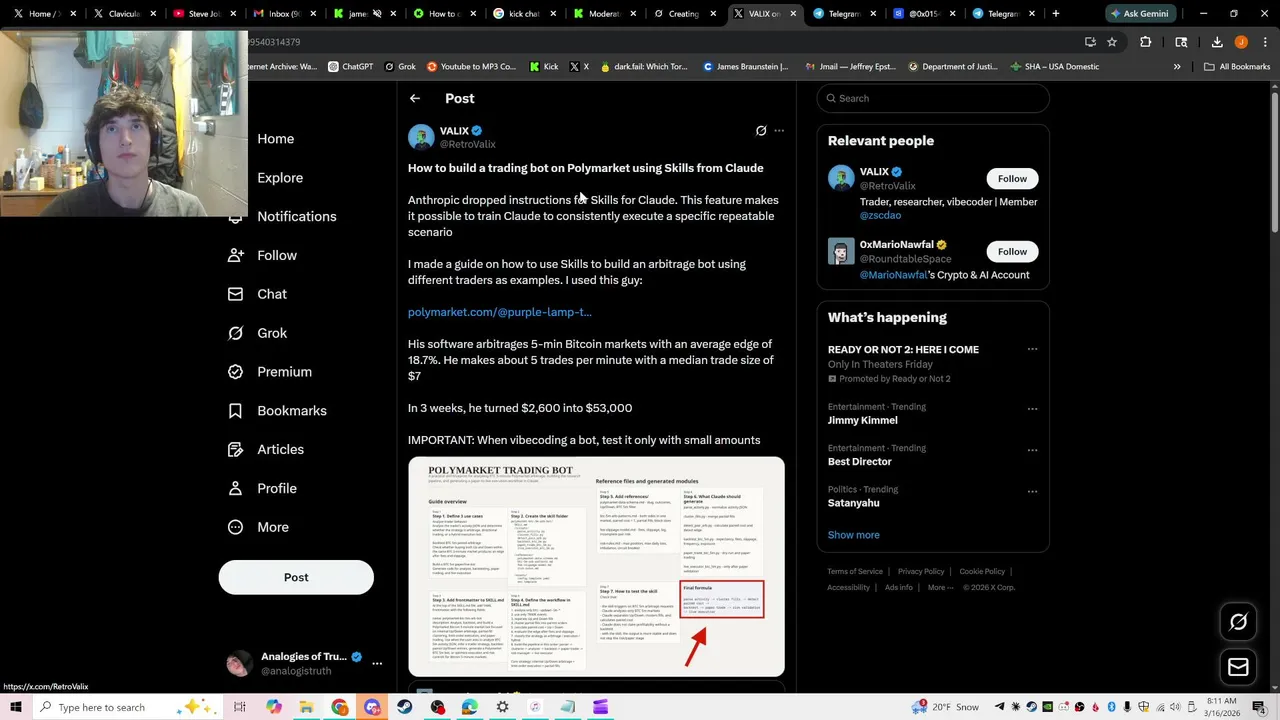
Task: Open a new browser tab
Action: 1056,14
